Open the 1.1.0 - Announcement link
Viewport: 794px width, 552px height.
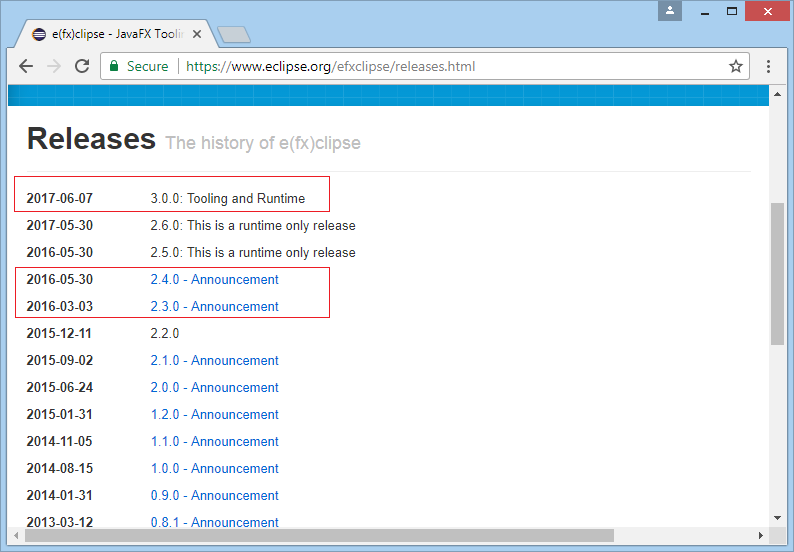coord(215,442)
